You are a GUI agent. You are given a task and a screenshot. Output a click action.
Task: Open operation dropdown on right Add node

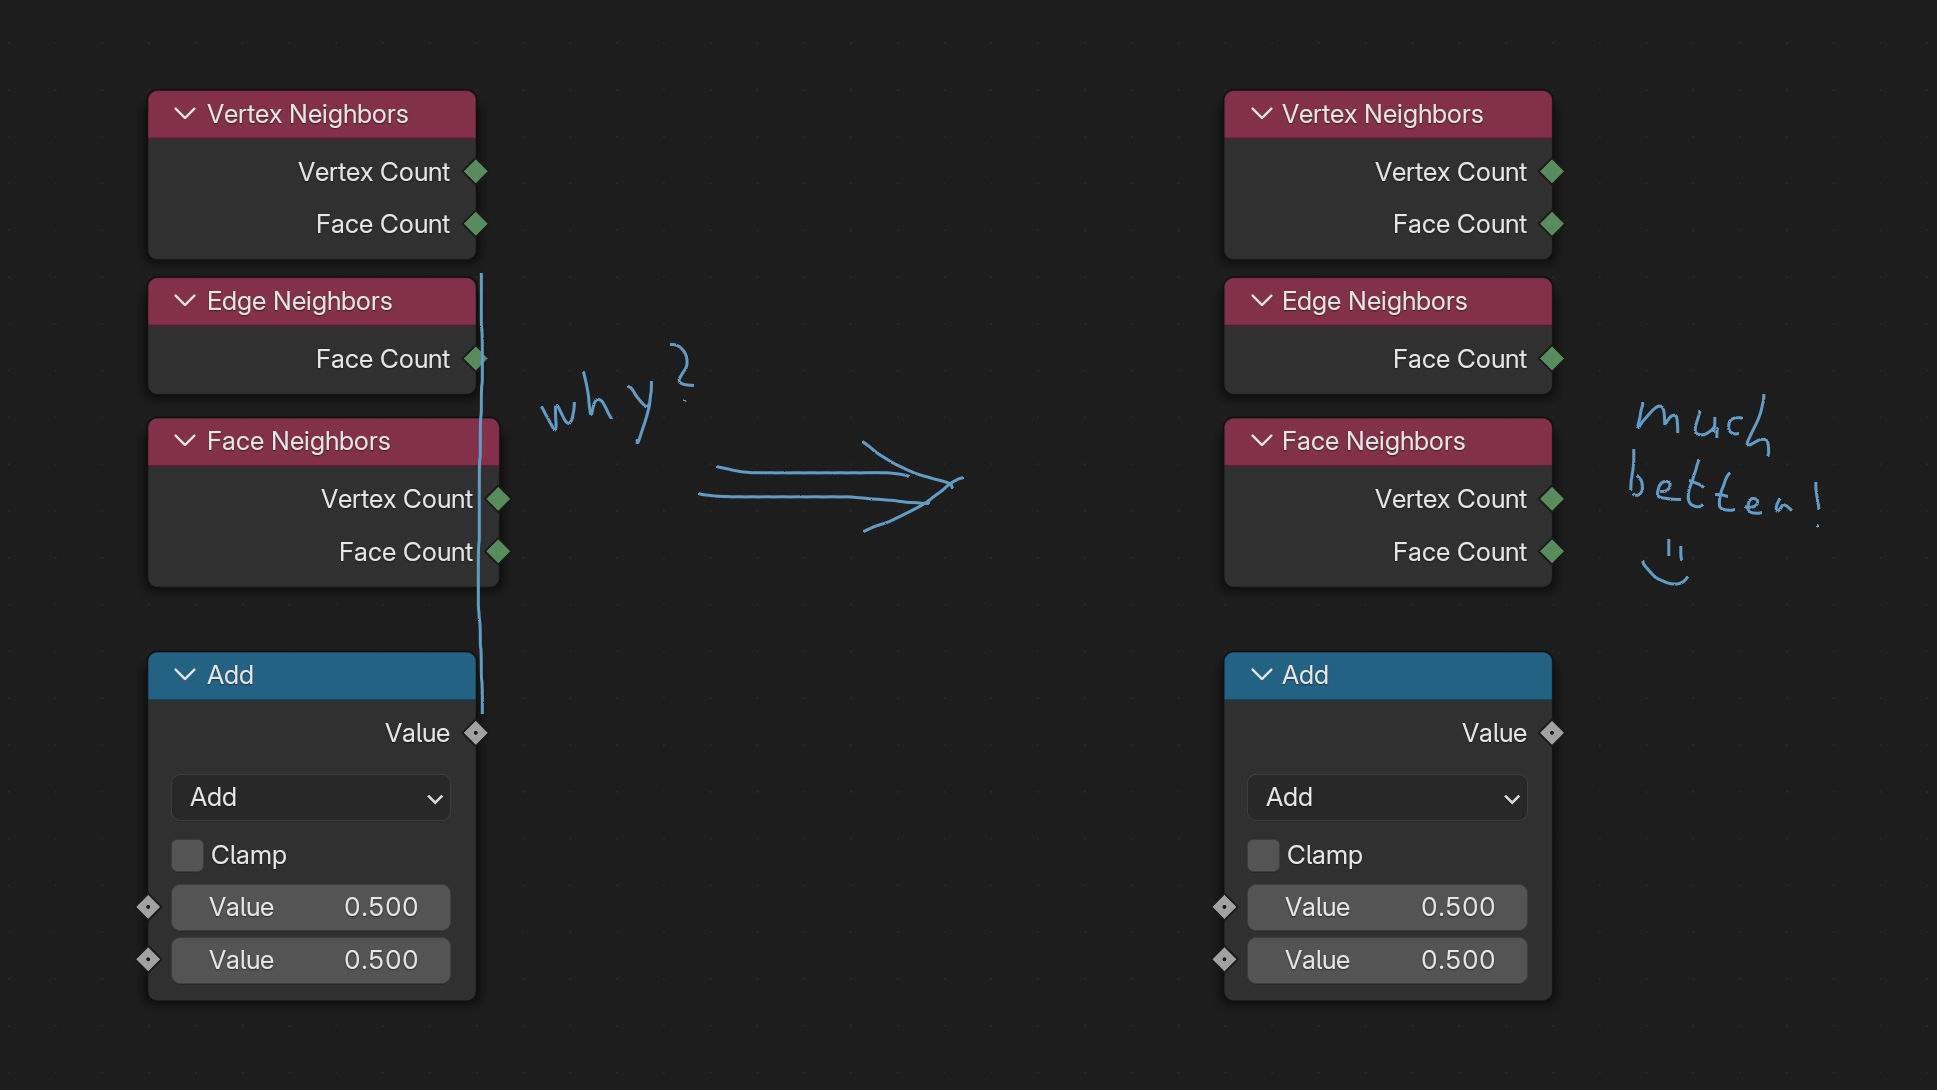tap(1387, 797)
